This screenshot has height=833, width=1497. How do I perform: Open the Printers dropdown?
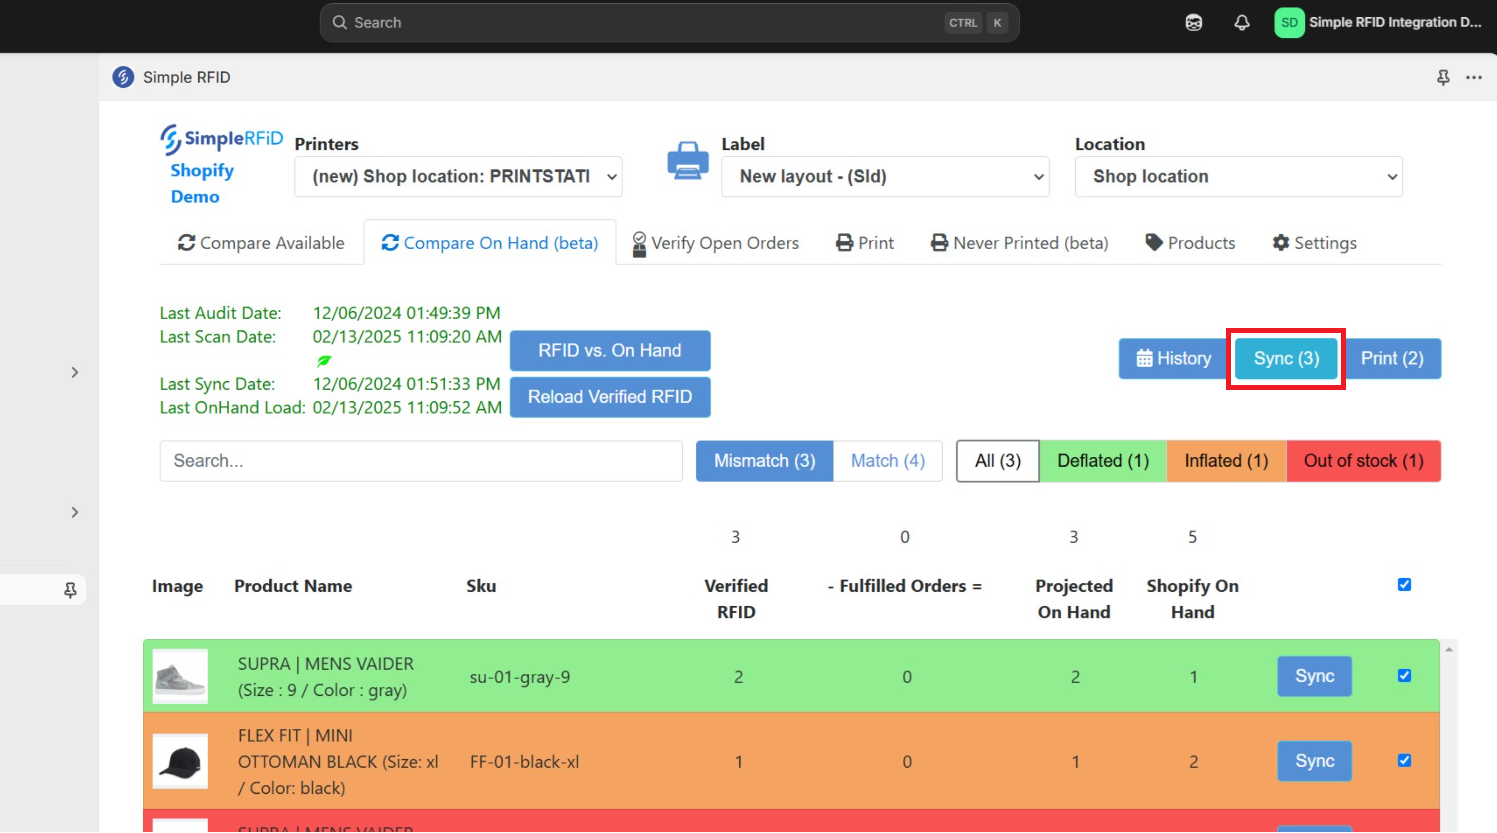(459, 177)
